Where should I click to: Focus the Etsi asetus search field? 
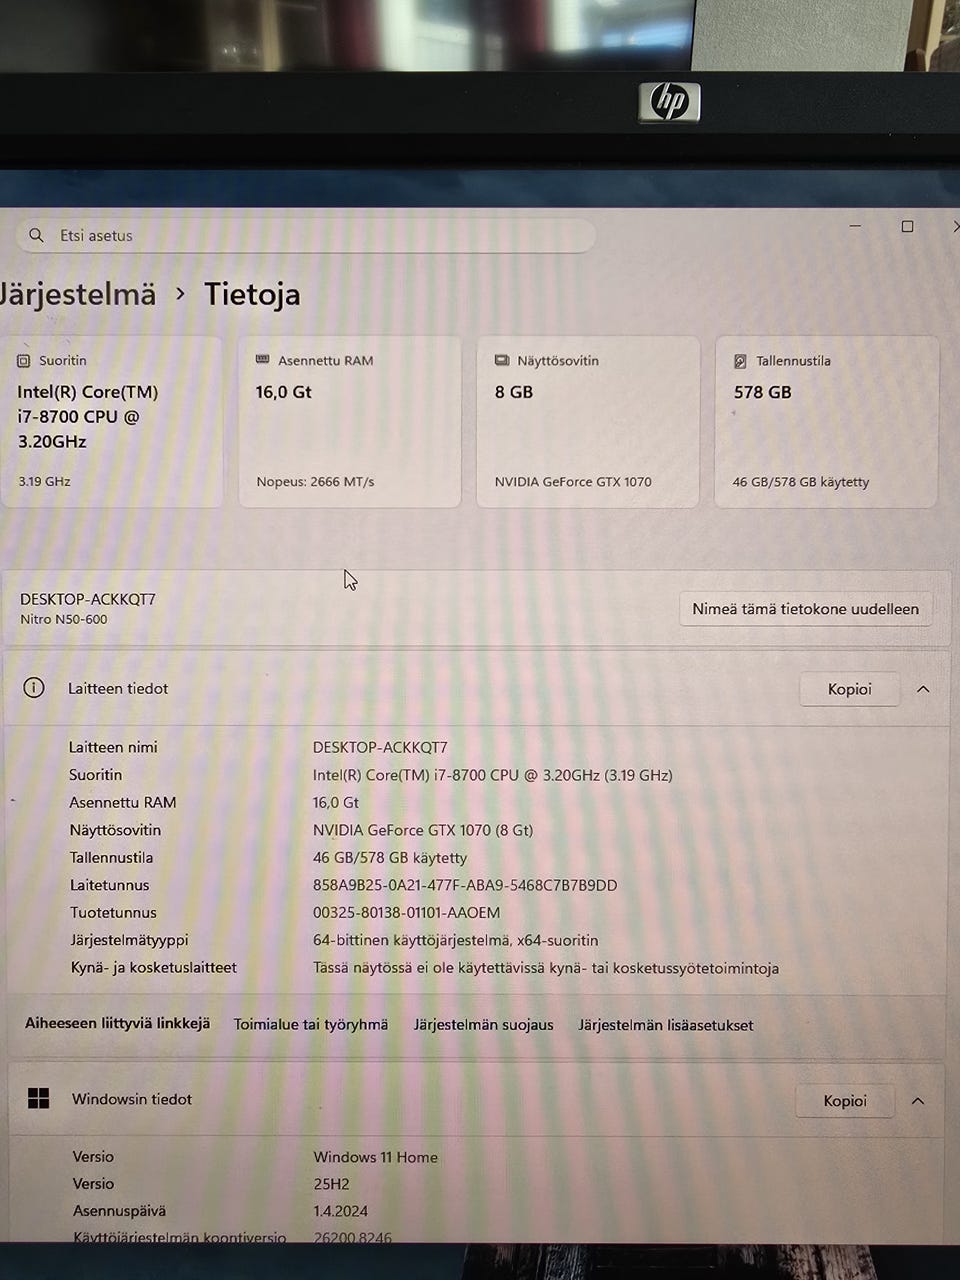click(x=305, y=236)
